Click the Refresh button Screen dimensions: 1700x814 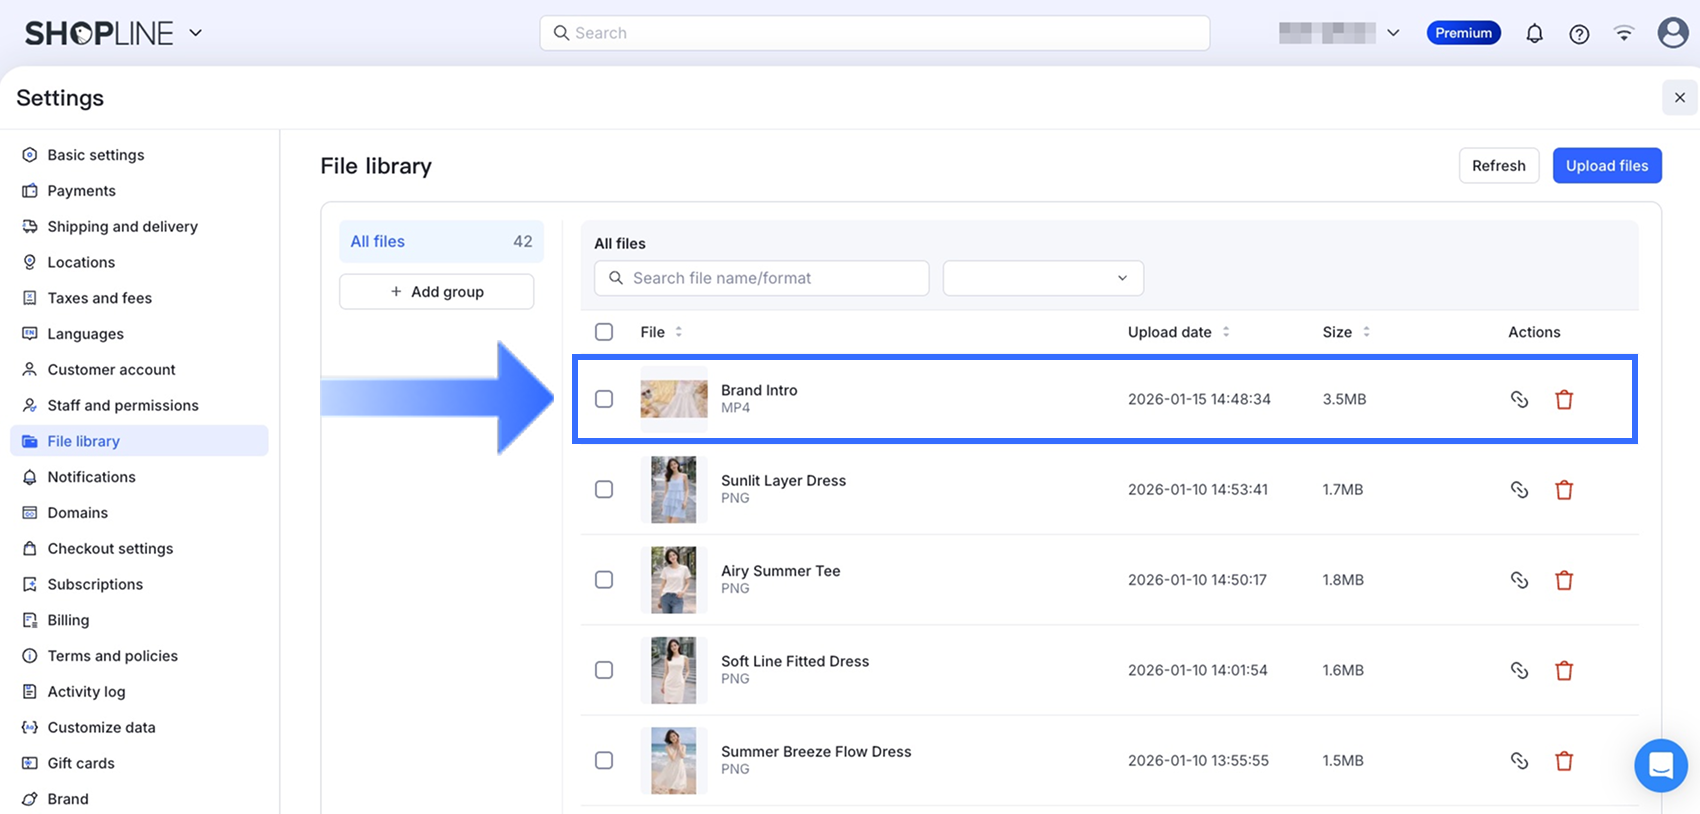(1498, 166)
